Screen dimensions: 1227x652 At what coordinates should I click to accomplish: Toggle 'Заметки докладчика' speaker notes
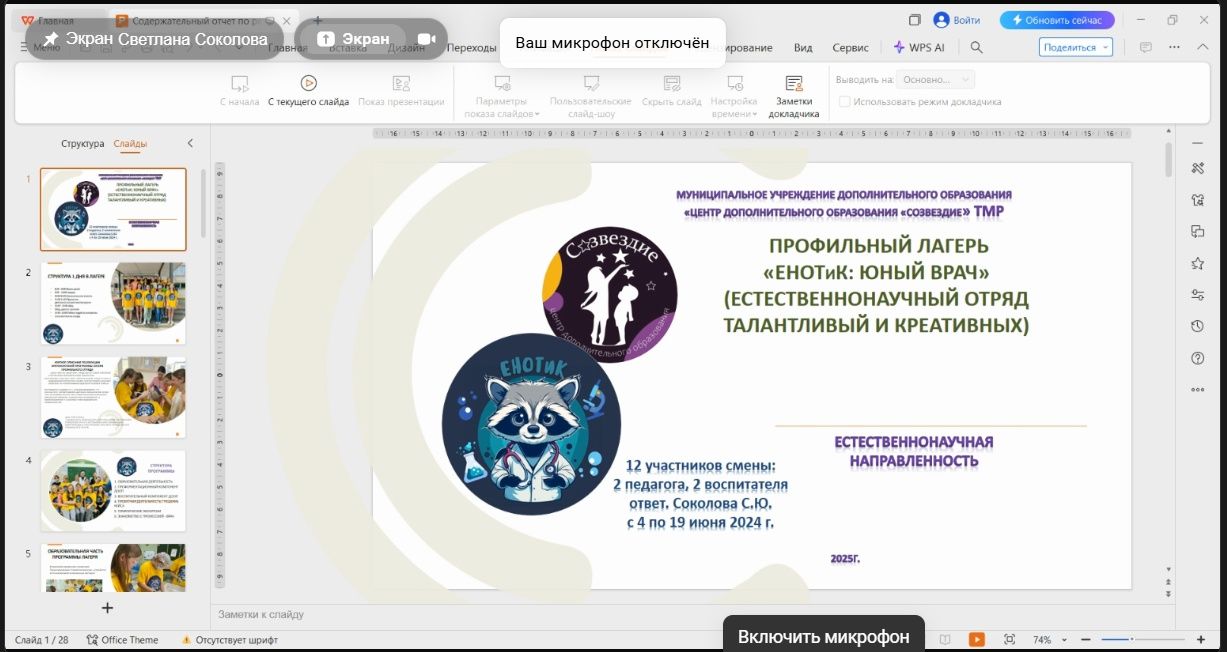(x=794, y=96)
